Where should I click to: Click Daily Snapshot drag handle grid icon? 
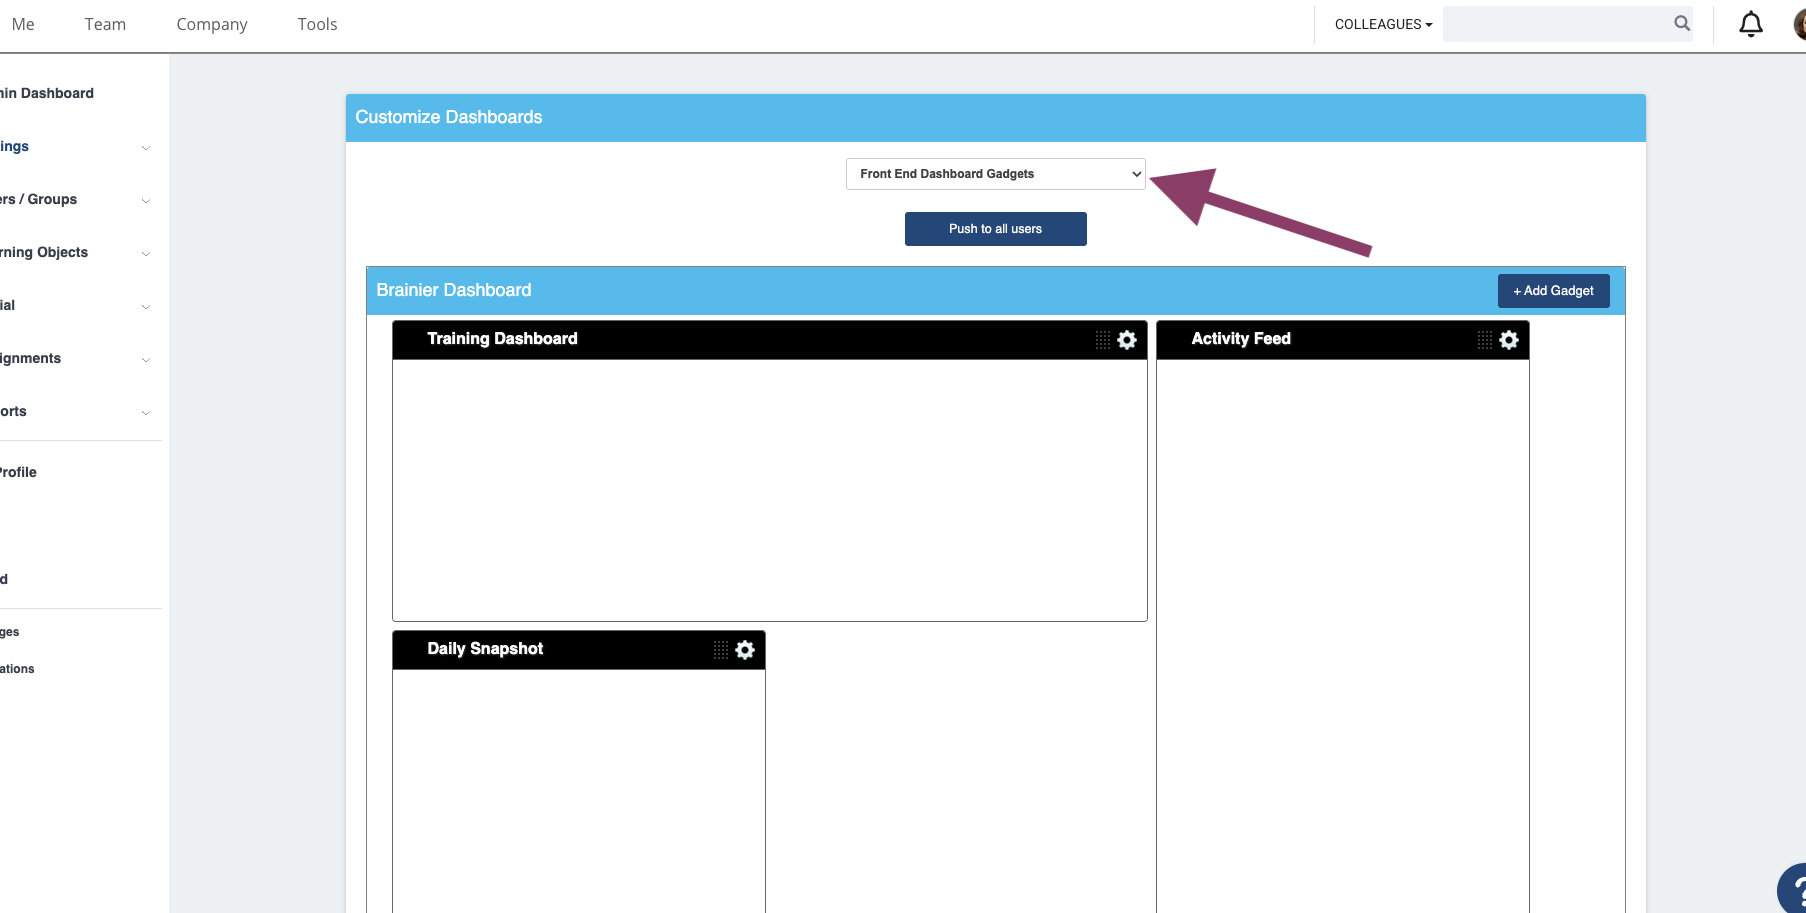click(x=721, y=650)
